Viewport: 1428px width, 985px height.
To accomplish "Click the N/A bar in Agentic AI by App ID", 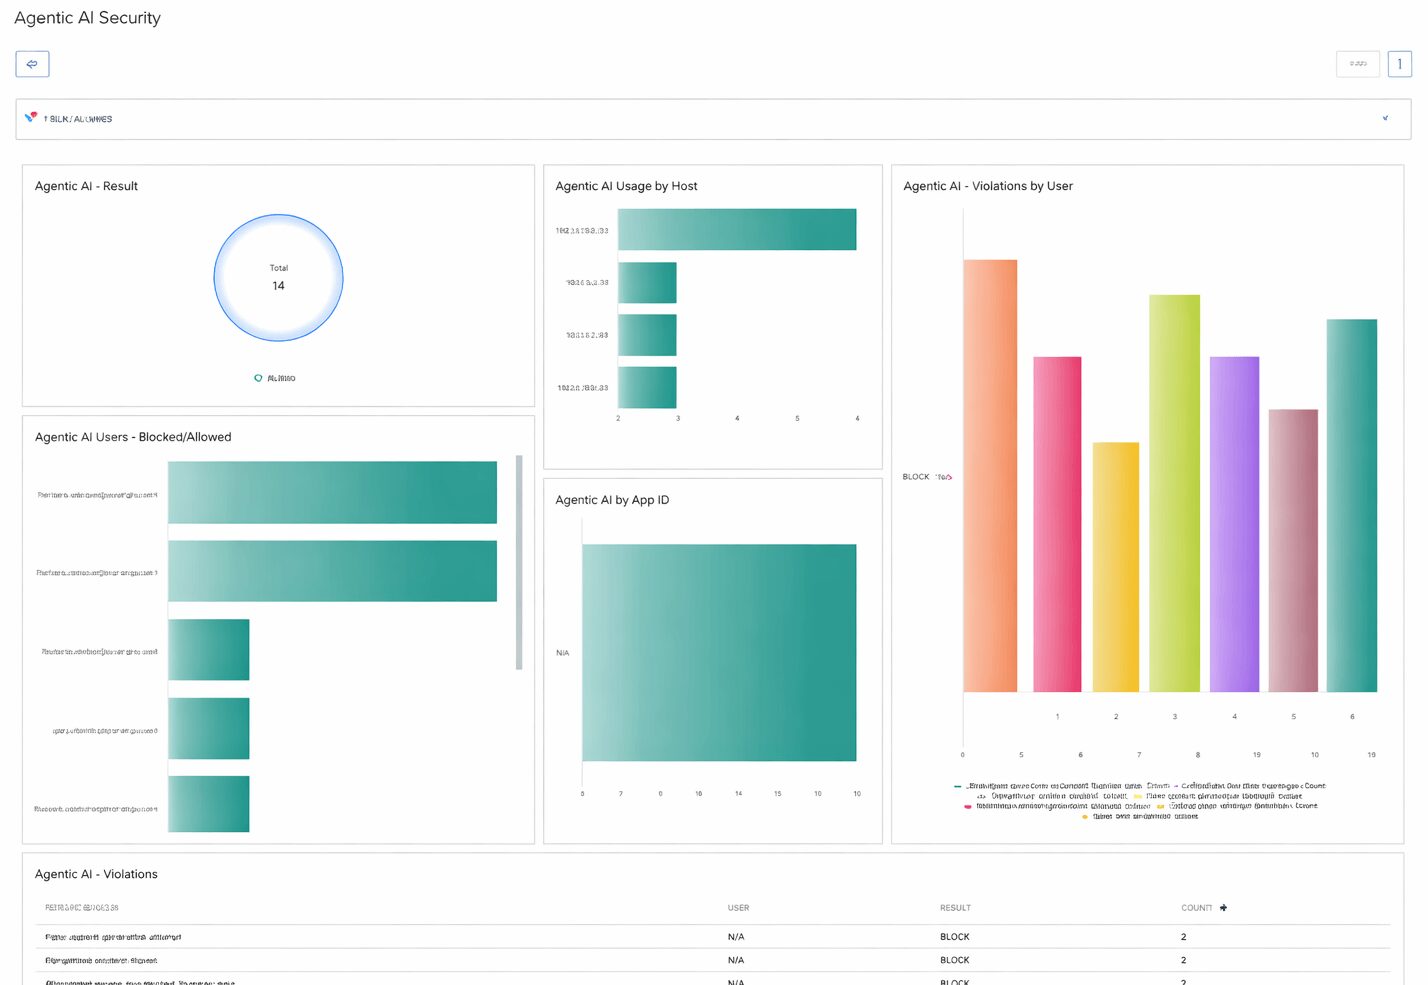I will point(720,652).
